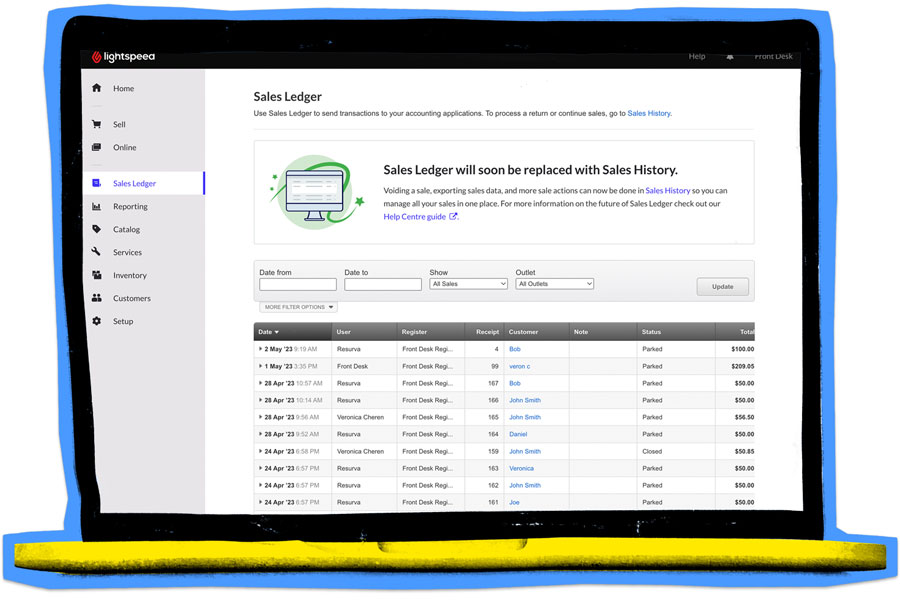Viewport: 900px width, 602px height.
Task: Open the Help Centre guide link
Action: coord(414,216)
